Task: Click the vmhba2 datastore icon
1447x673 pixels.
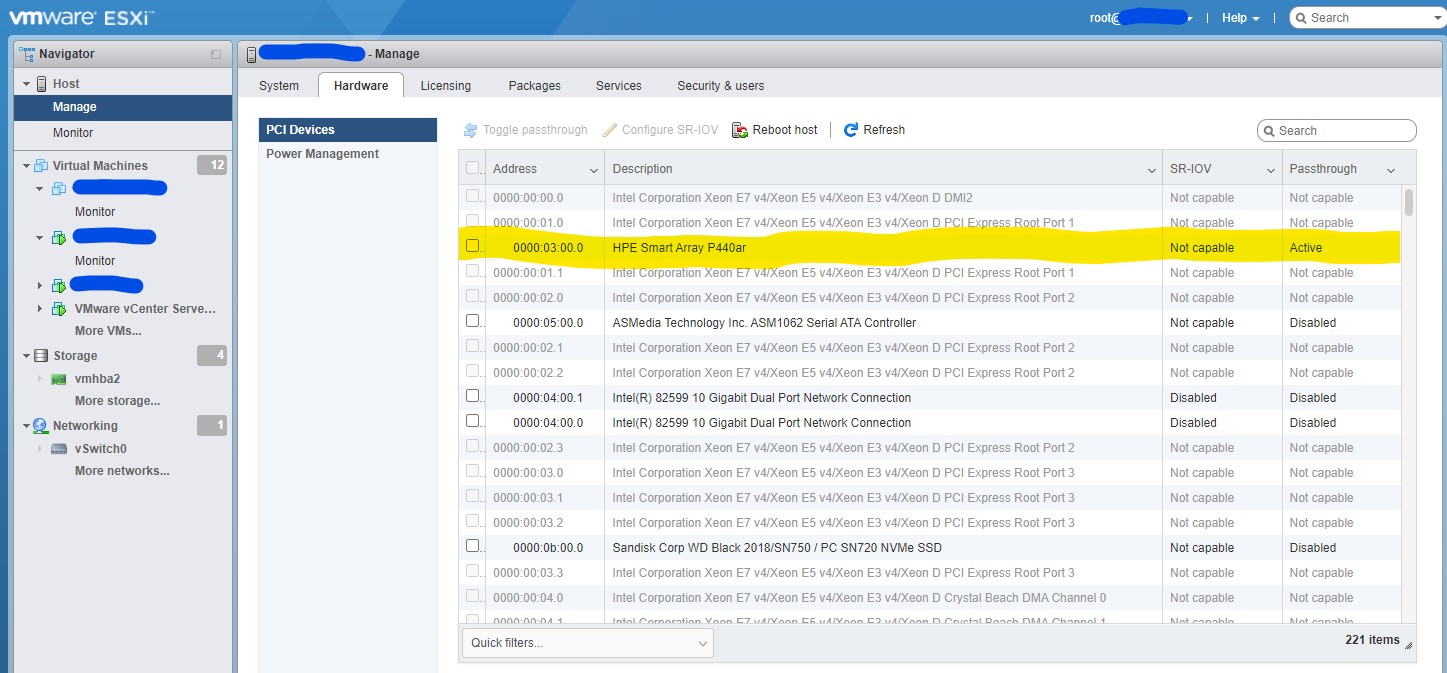Action: coord(59,380)
